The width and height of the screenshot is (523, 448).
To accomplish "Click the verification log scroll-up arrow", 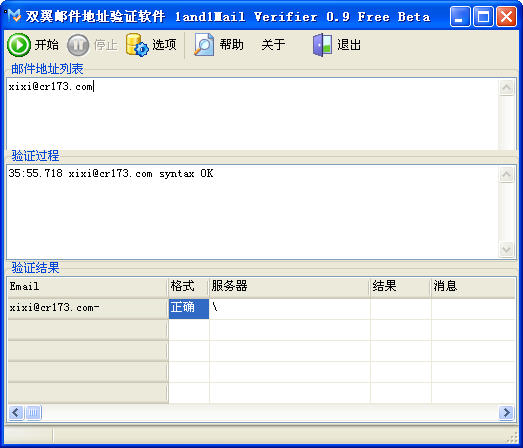I will point(506,174).
